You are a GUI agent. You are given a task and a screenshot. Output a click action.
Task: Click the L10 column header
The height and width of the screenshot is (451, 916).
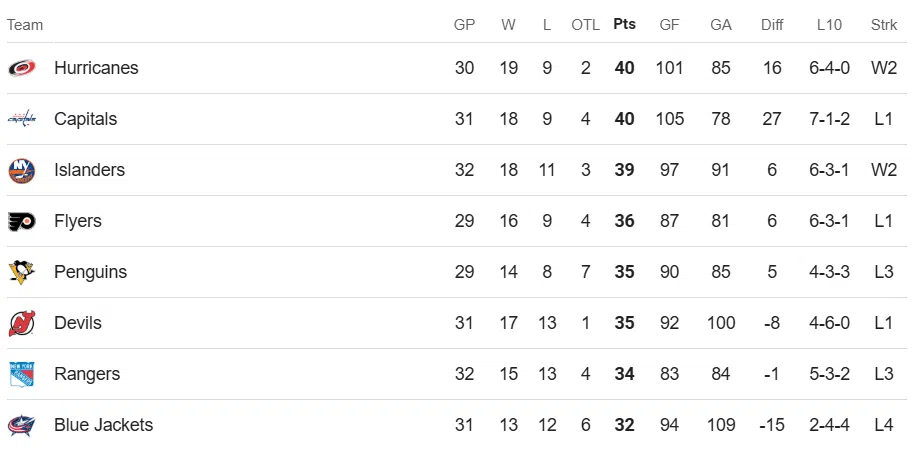(x=829, y=24)
